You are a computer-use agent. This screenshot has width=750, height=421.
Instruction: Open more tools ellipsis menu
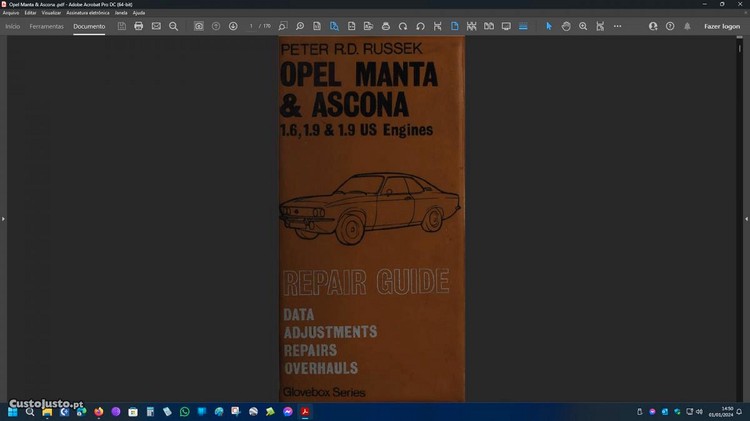[617, 26]
